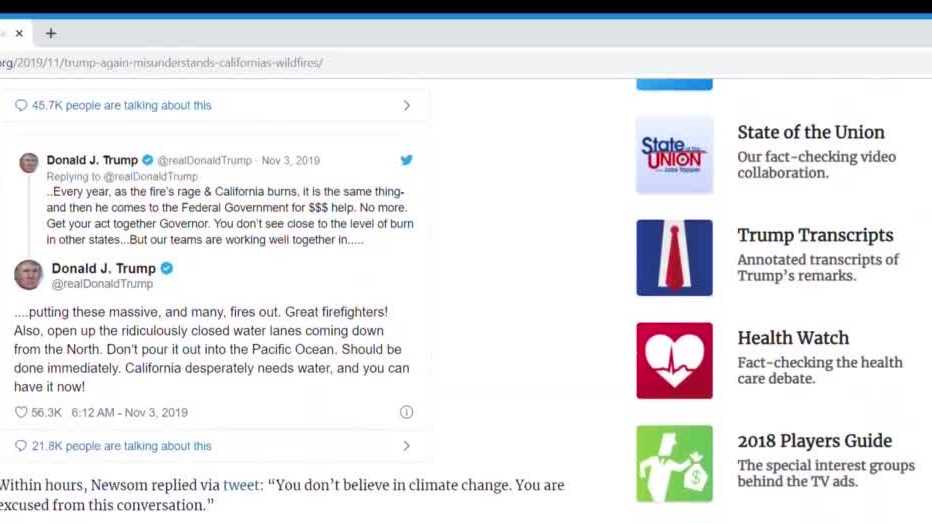The image size is (932, 523).
Task: Click the 'tweet' hyperlink in Newsom paragraph
Action: pyautogui.click(x=241, y=485)
